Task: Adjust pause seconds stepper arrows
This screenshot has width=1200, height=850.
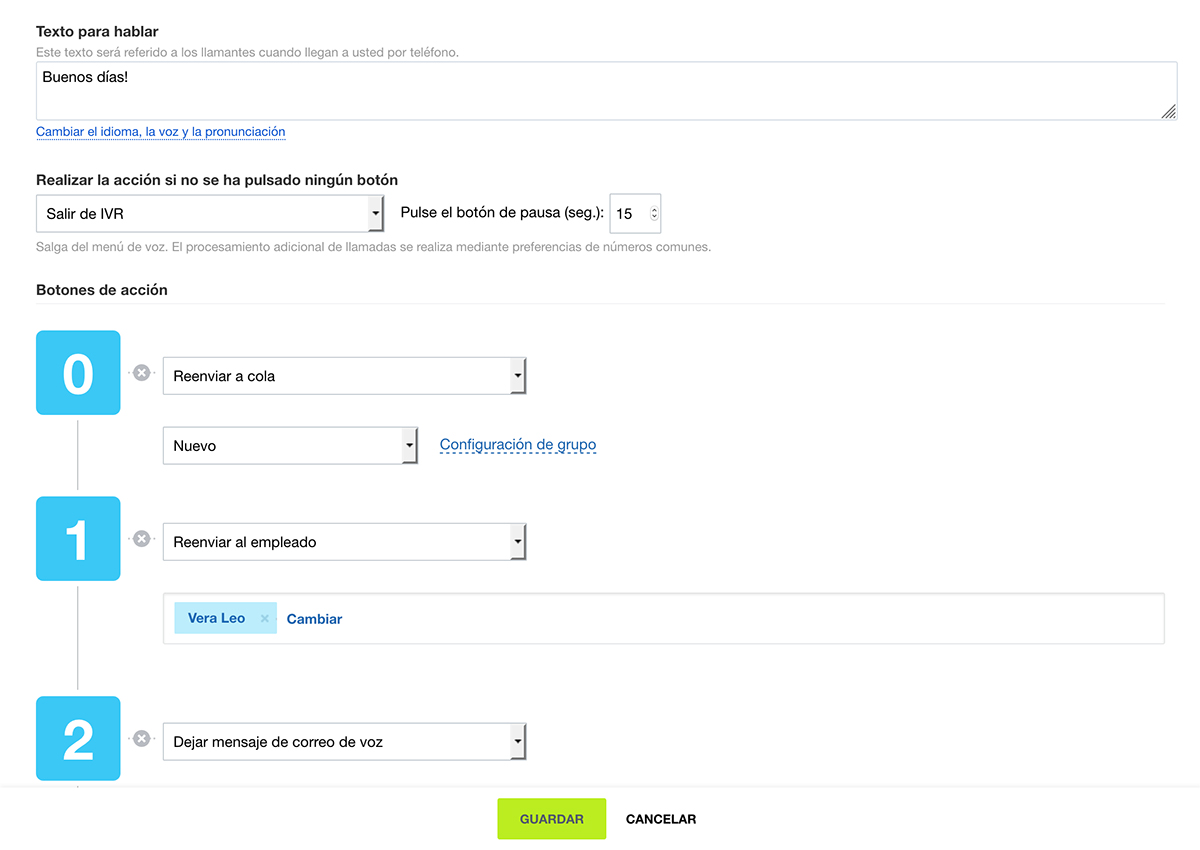Action: point(654,214)
